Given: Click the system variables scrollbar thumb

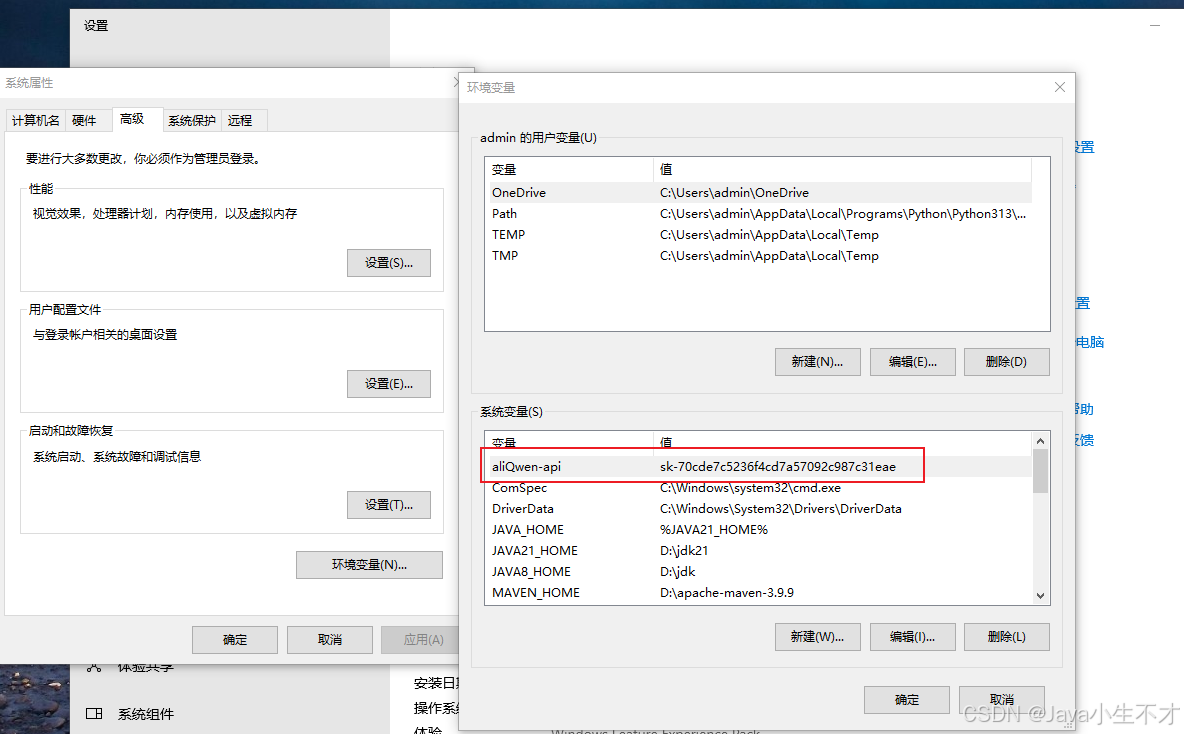Looking at the screenshot, I should pos(1041,471).
